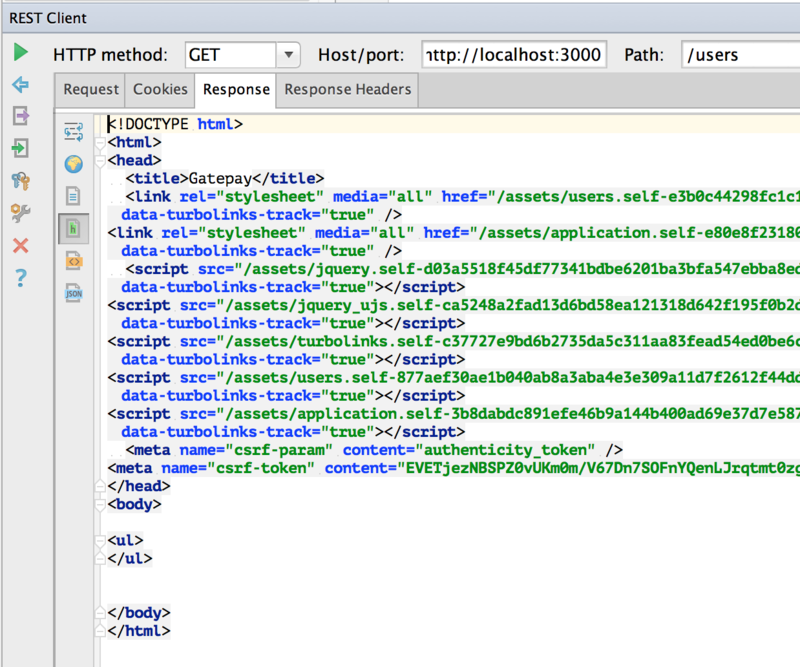The width and height of the screenshot is (800, 667).
Task: Switch to the Request tab
Action: pos(90,90)
